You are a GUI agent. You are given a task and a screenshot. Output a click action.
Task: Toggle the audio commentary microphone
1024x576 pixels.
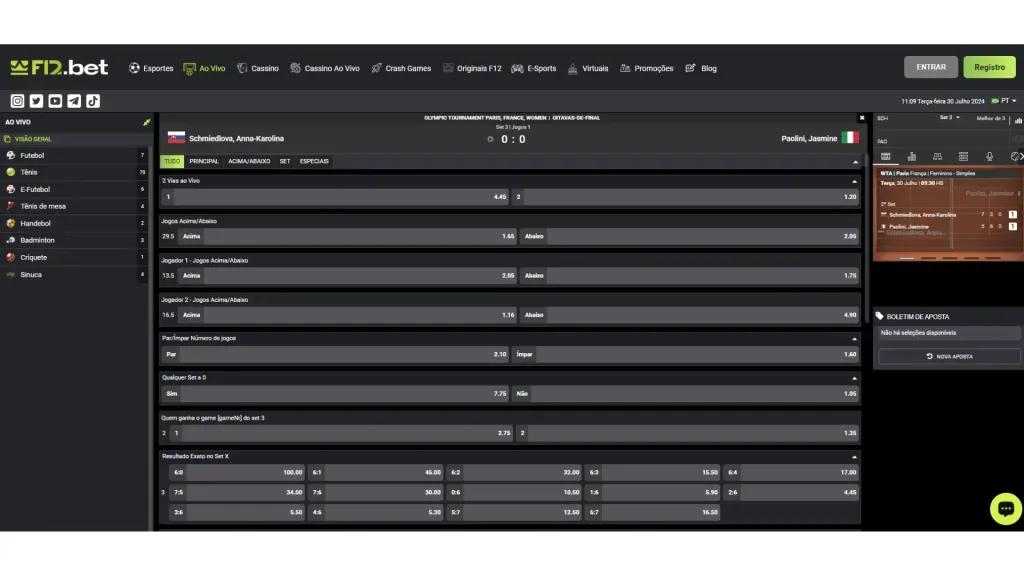[990, 156]
